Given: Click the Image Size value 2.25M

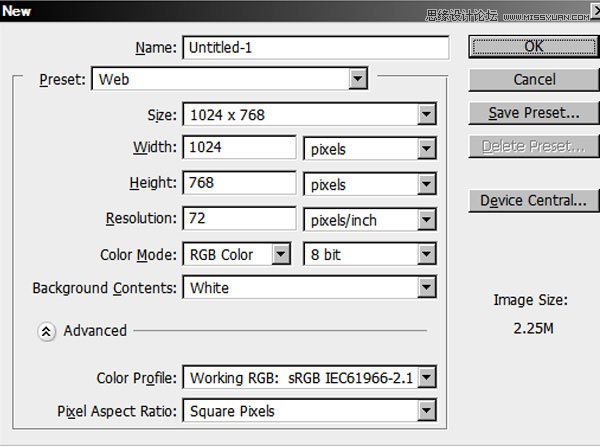Looking at the screenshot, I should coord(533,328).
